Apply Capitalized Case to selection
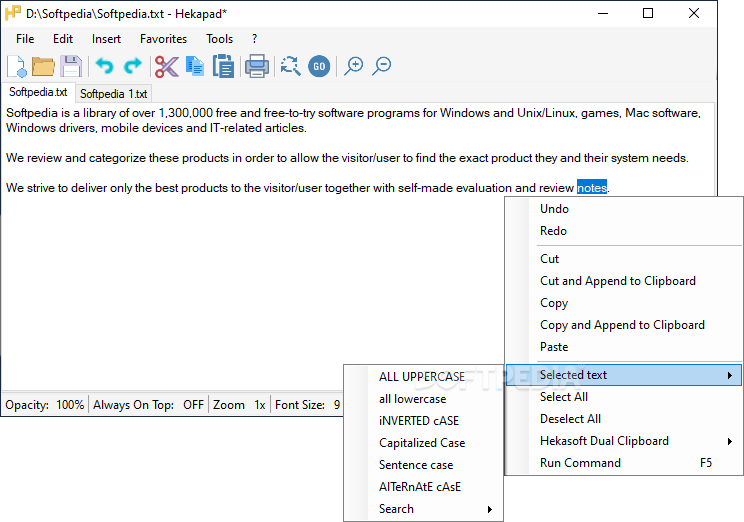 coord(423,443)
